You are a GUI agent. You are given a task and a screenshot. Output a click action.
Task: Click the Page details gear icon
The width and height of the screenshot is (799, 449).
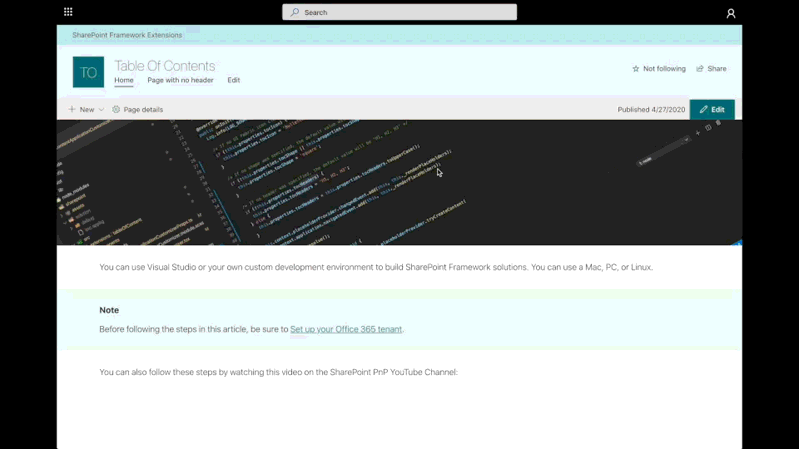(x=116, y=110)
